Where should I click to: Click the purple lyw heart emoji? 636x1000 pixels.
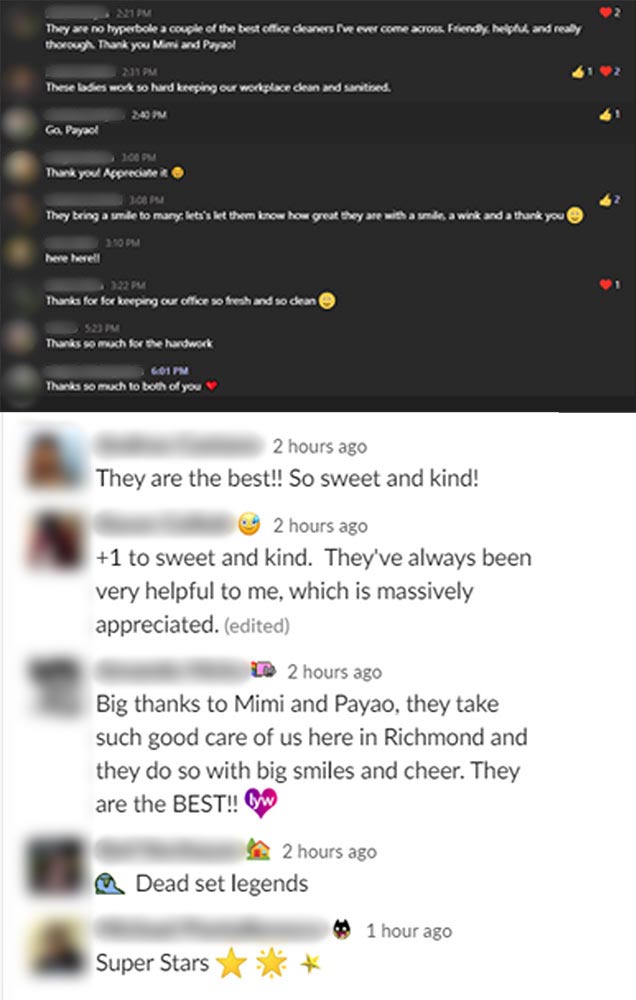[x=260, y=802]
